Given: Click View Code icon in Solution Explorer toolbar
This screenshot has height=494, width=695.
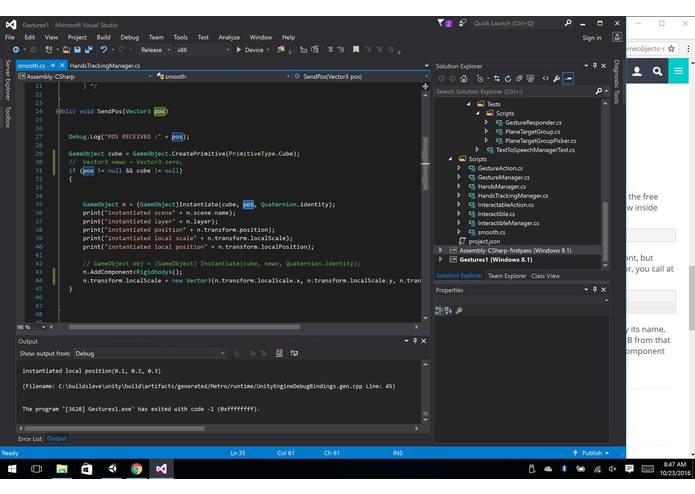Looking at the screenshot, I should [x=545, y=78].
